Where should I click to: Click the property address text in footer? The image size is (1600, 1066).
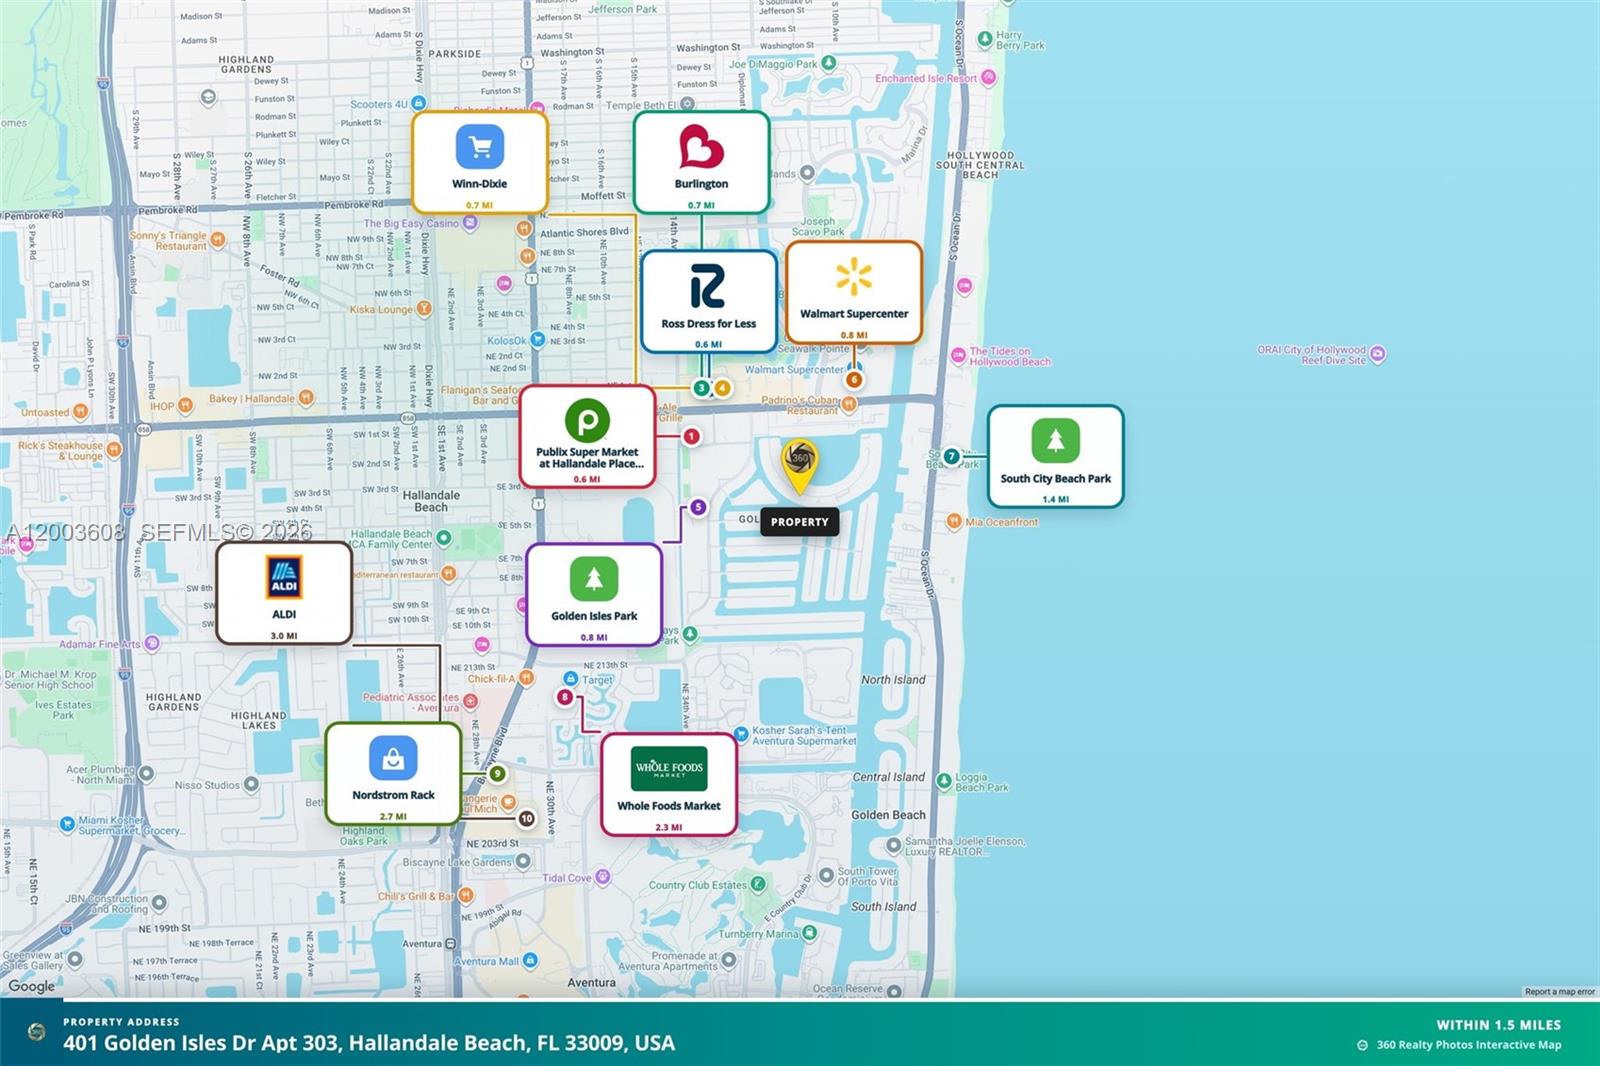click(369, 1043)
